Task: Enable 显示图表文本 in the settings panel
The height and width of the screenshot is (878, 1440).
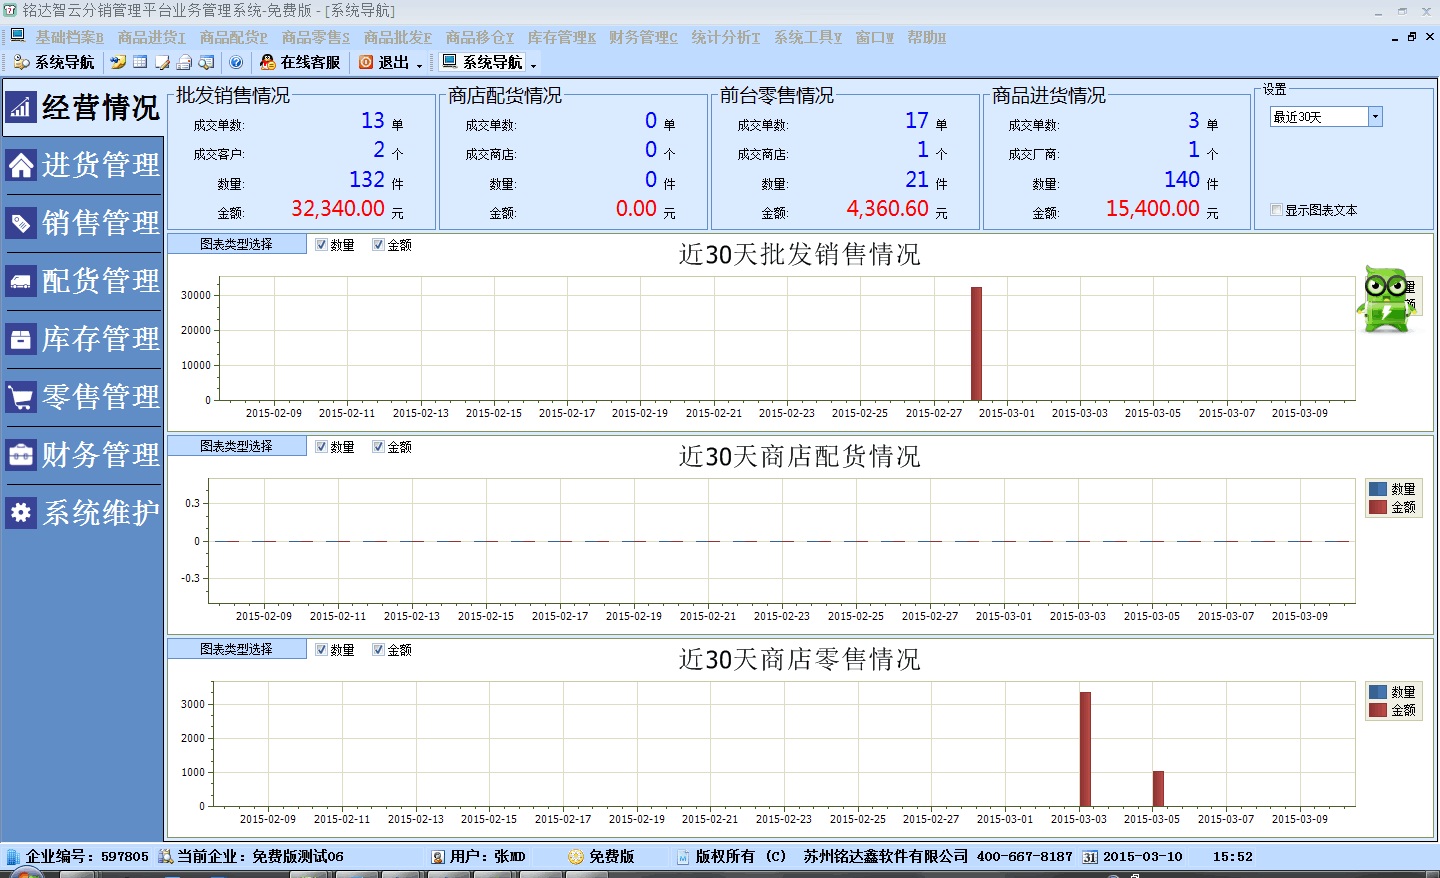Action: tap(1276, 209)
